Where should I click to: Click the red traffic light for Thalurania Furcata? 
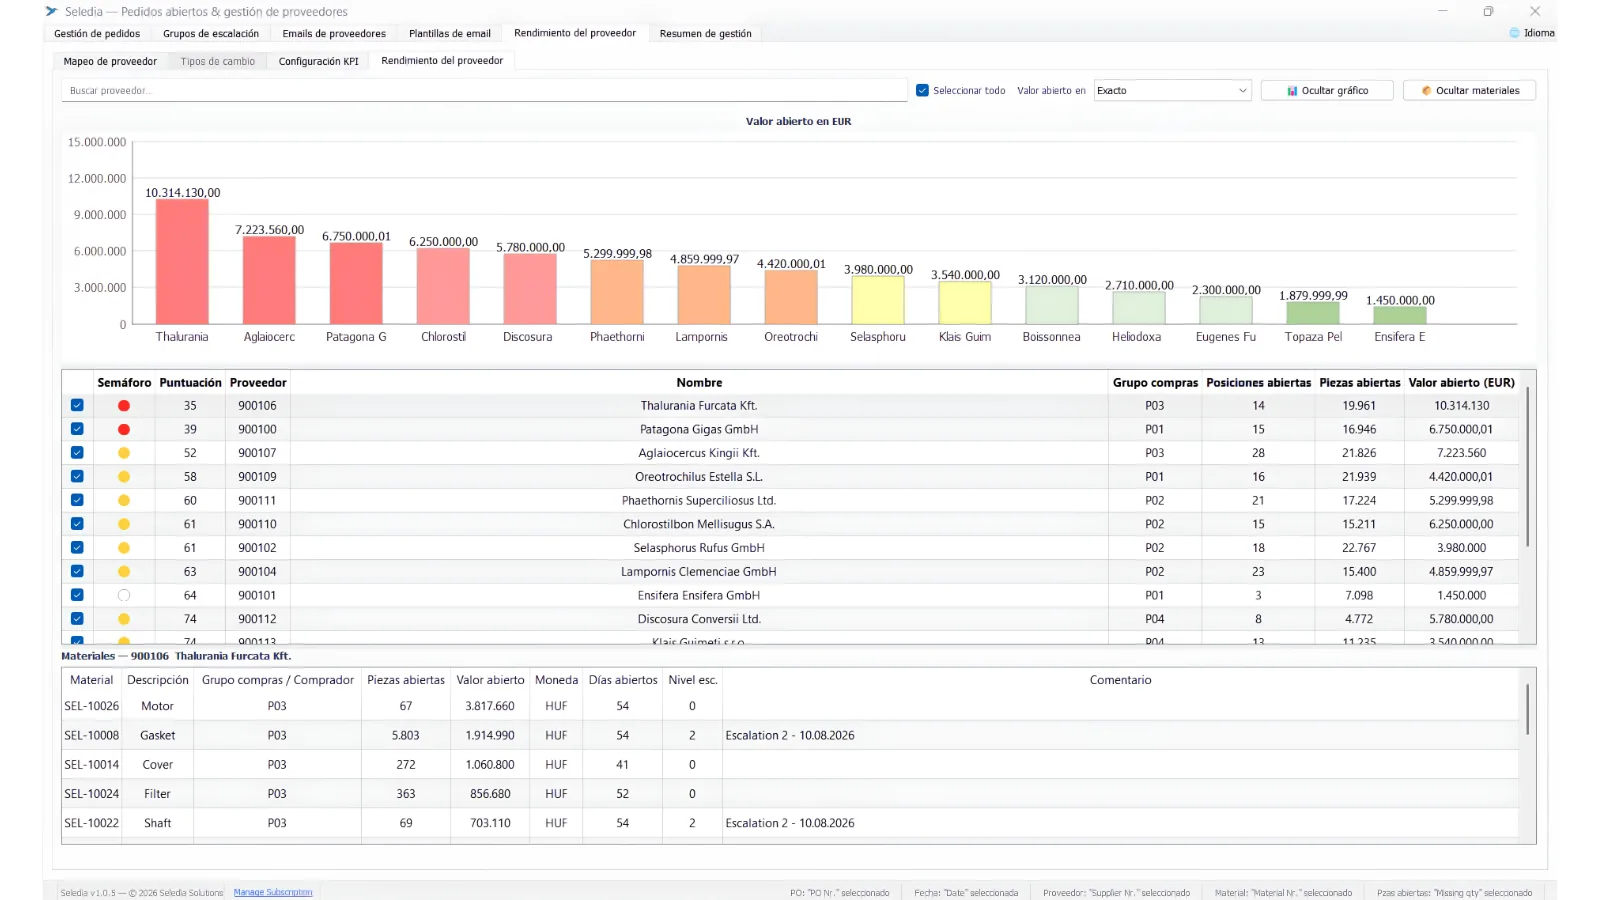point(124,406)
